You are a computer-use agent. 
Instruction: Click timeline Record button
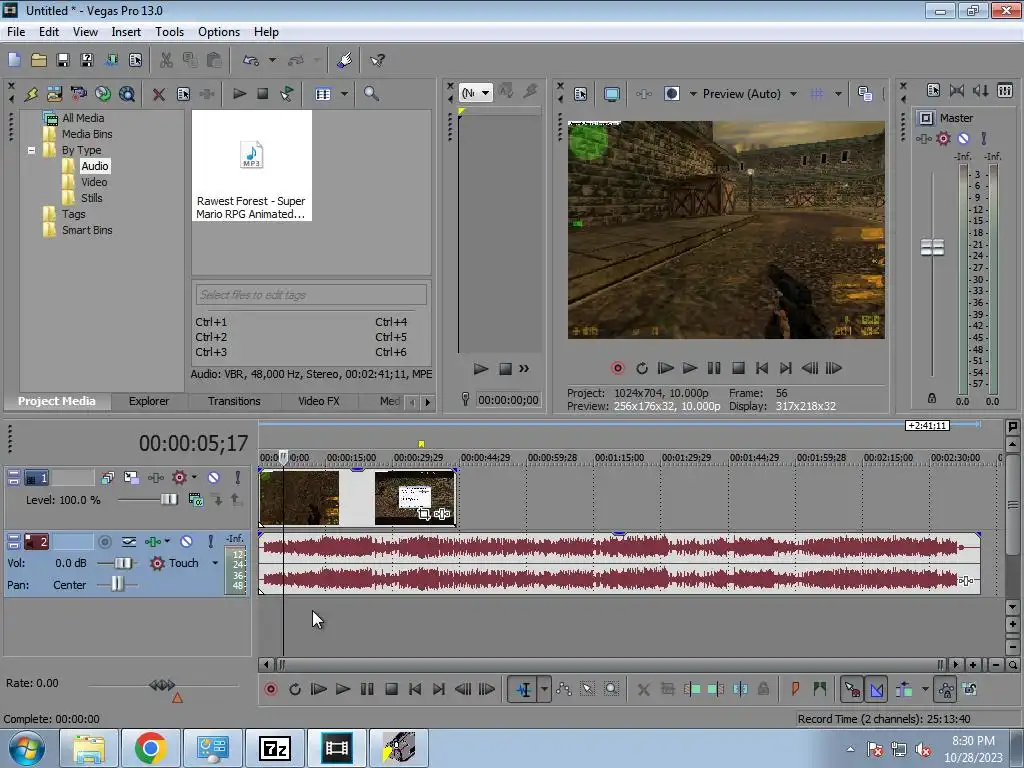[x=270, y=689]
